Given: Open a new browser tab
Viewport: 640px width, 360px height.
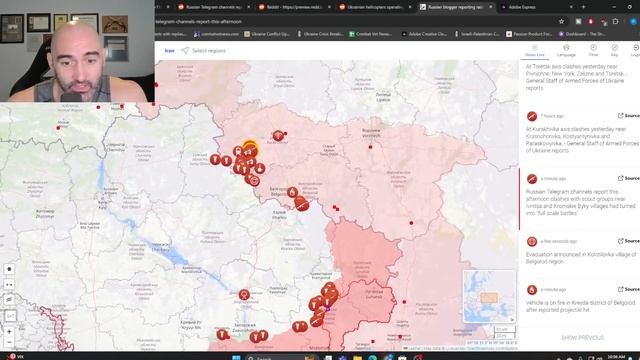Looking at the screenshot, I should [x=583, y=7].
